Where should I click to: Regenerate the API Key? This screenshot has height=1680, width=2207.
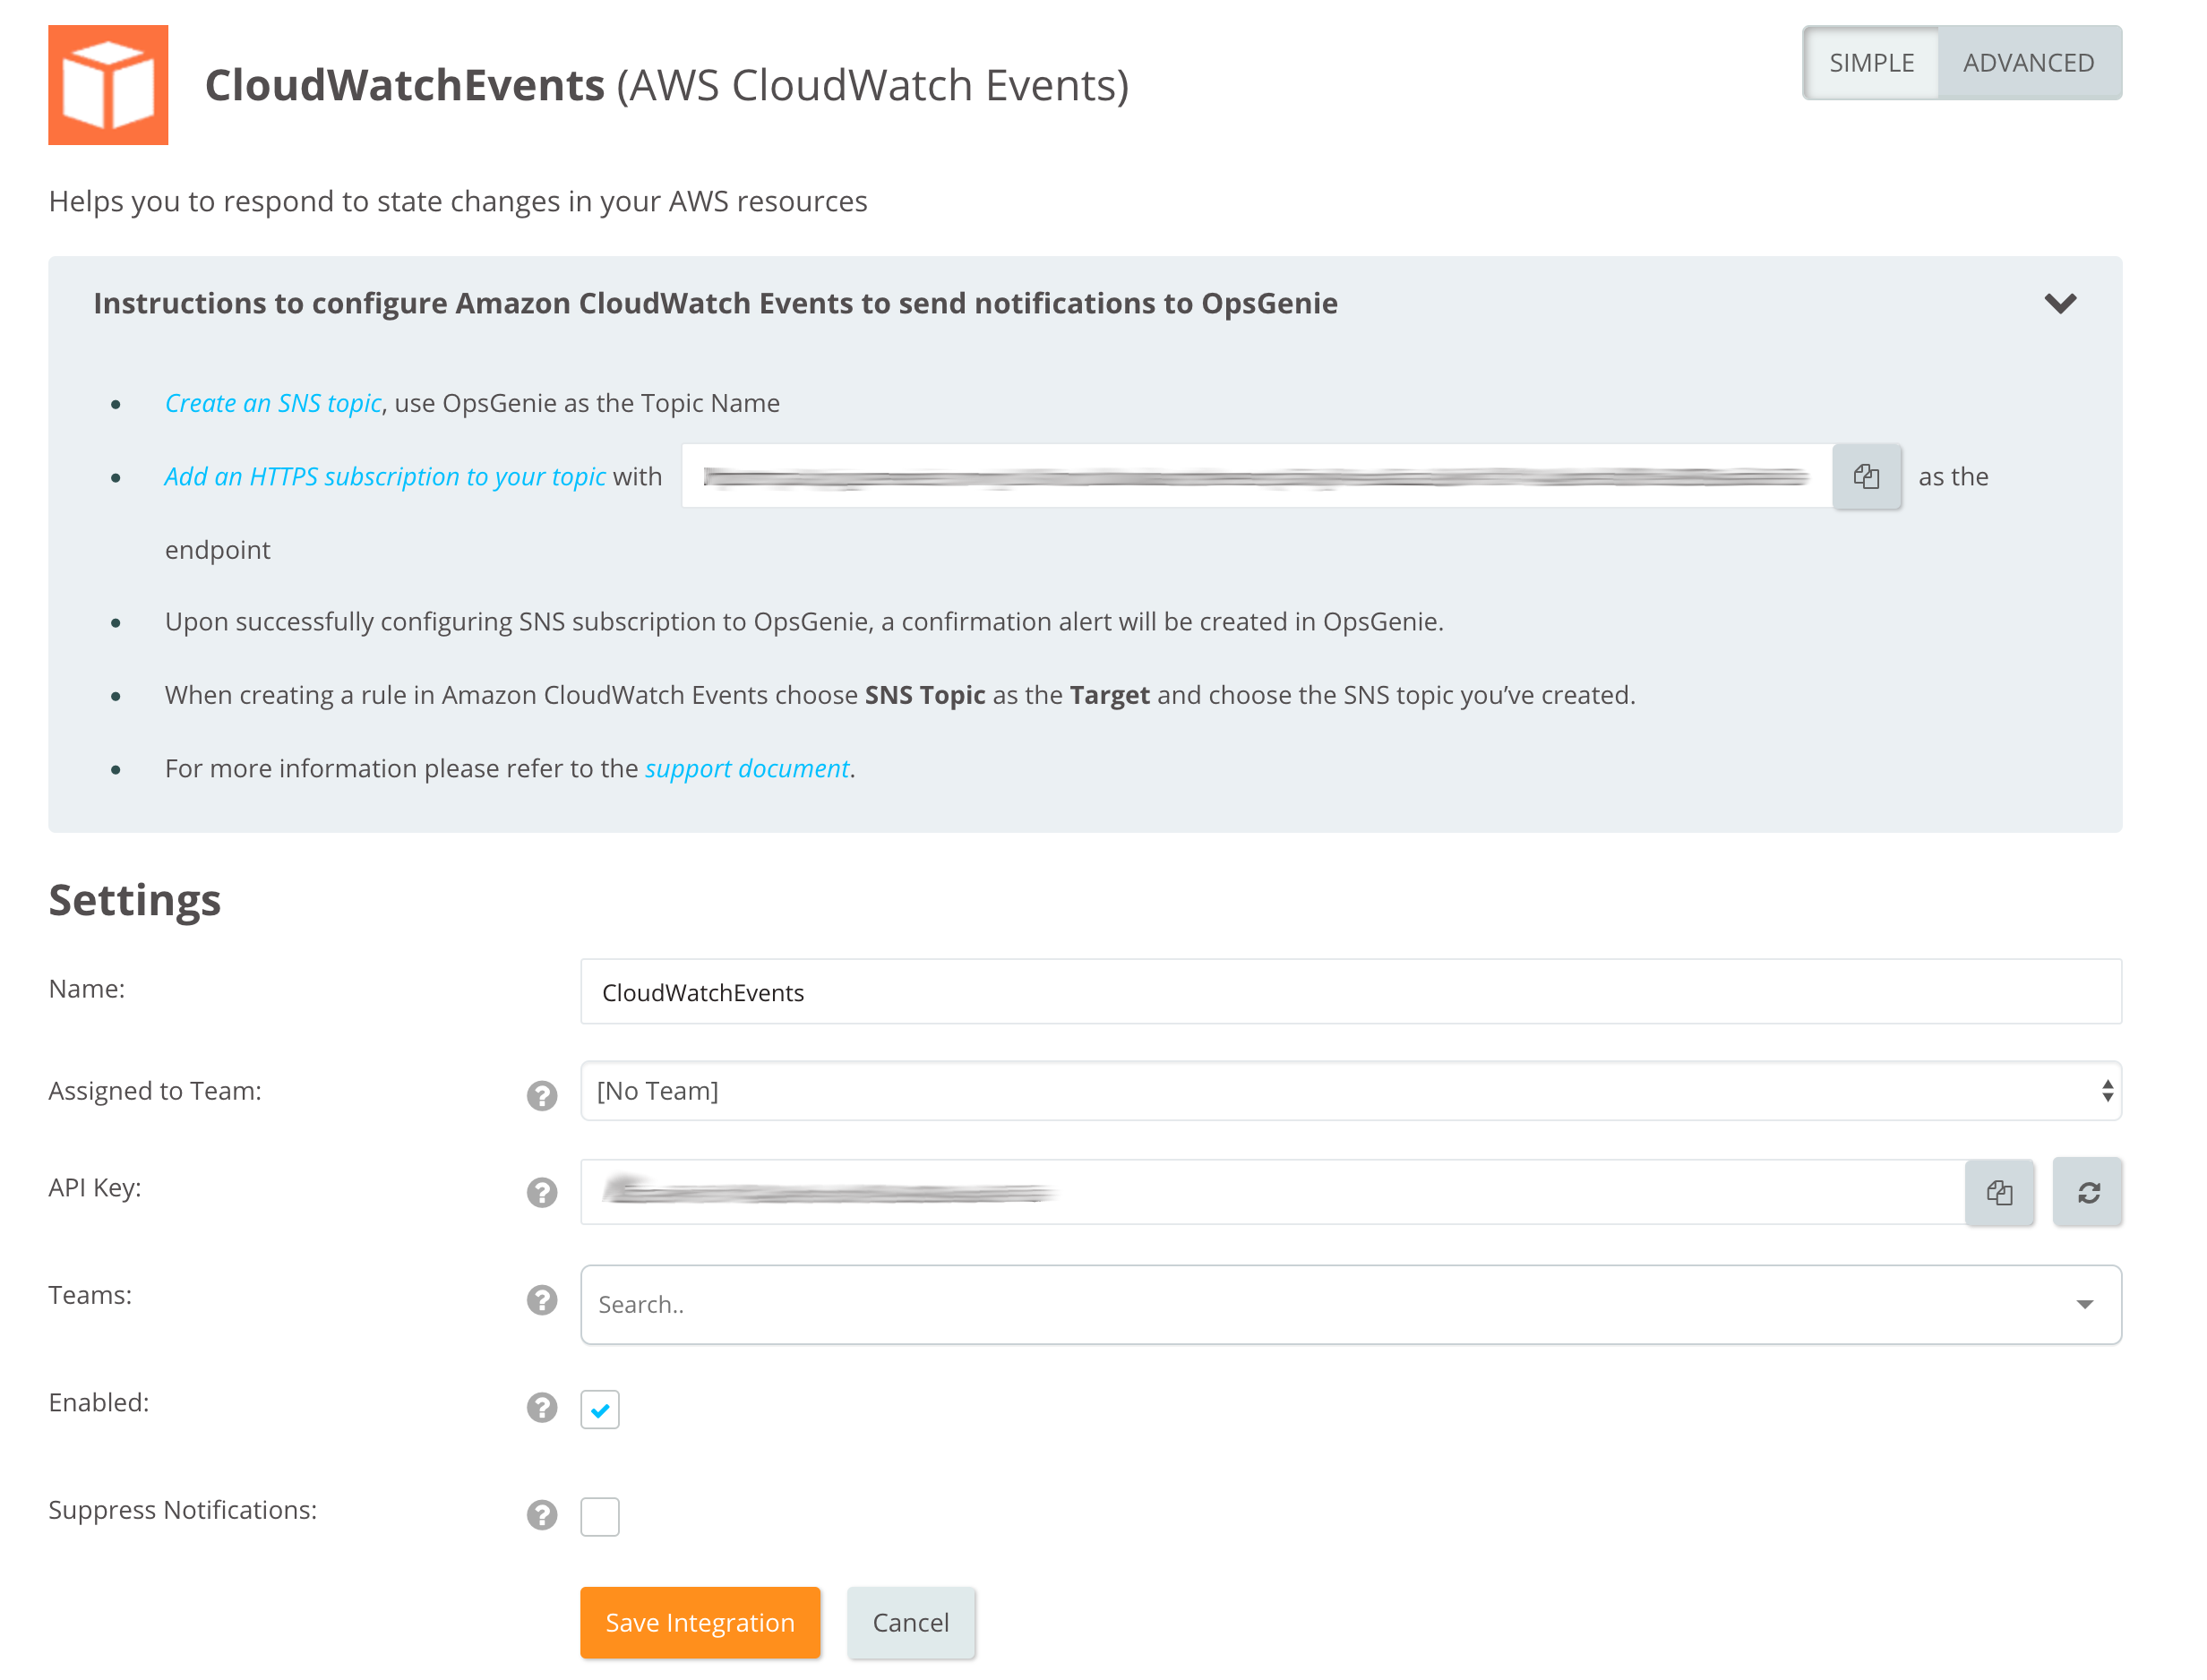(x=2087, y=1192)
